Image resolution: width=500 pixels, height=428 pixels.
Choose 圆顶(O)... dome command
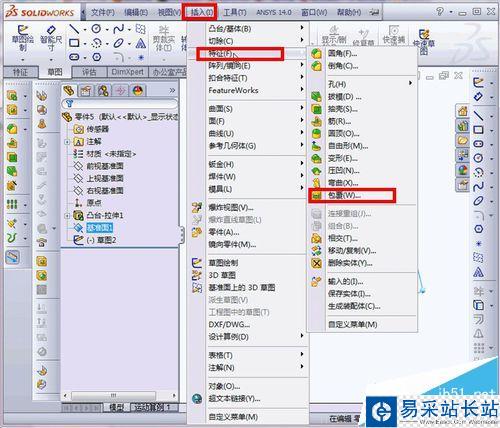(343, 134)
